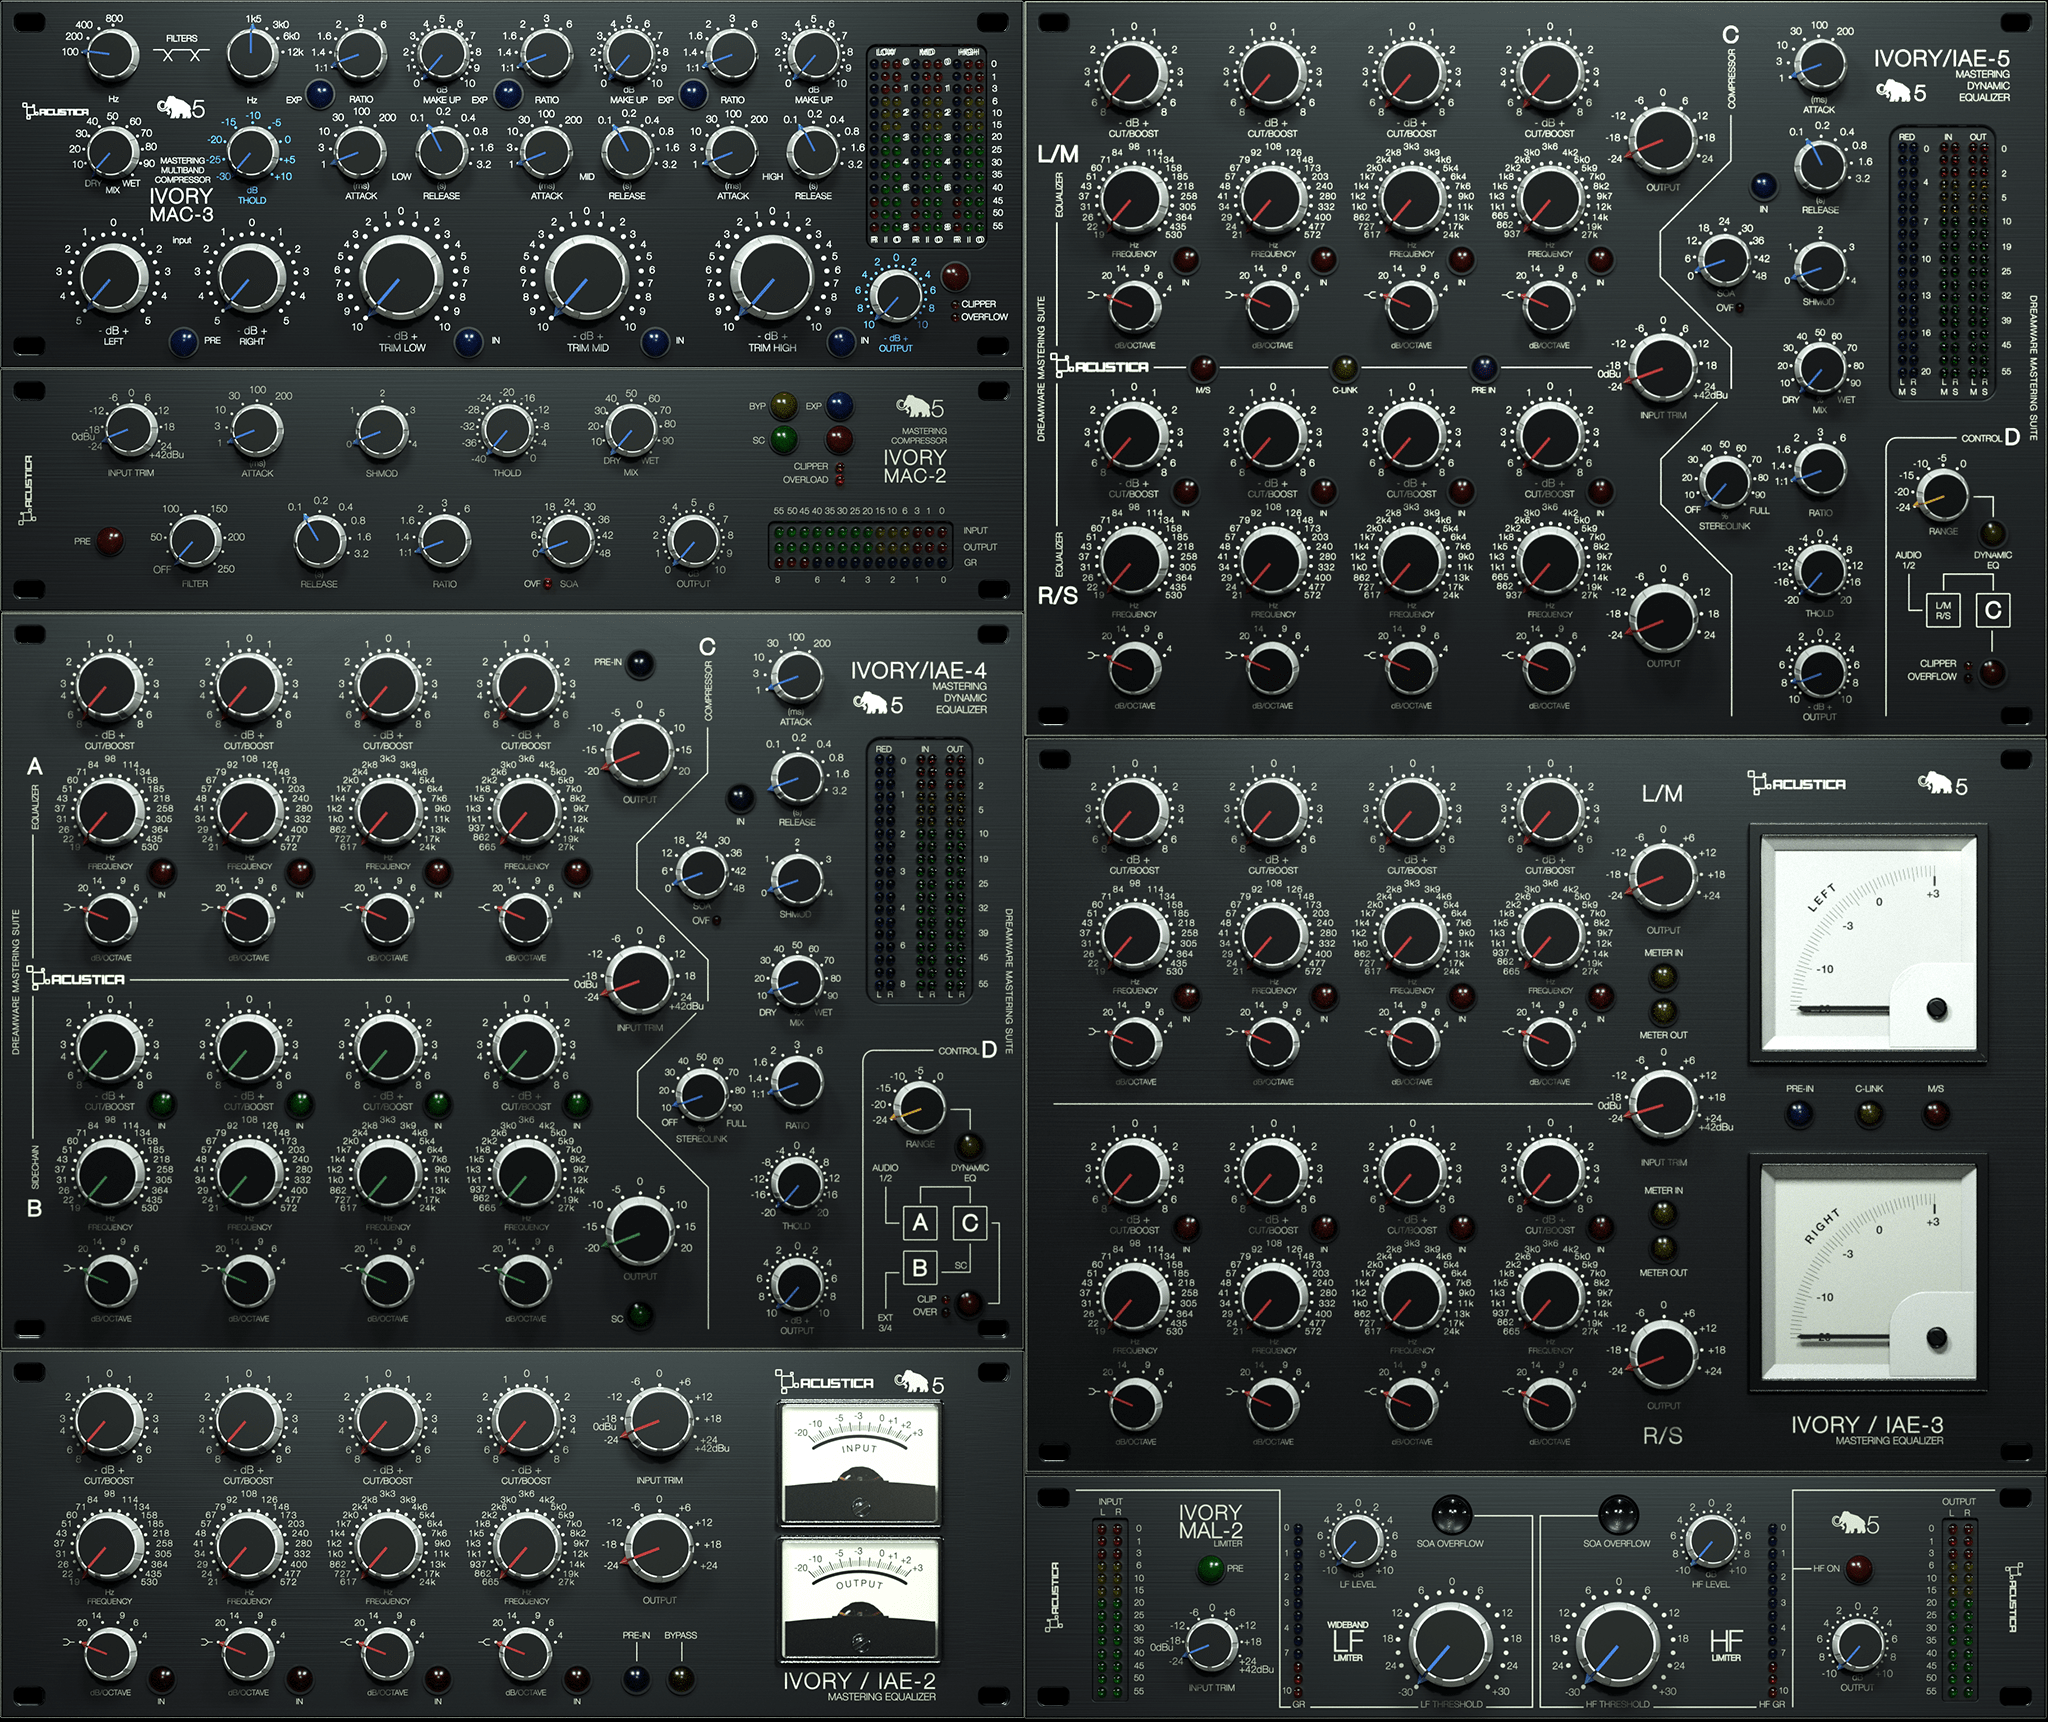Toggle the green SC button on IAE-4
Viewport: 2048px width, 1722px height.
coord(640,1316)
